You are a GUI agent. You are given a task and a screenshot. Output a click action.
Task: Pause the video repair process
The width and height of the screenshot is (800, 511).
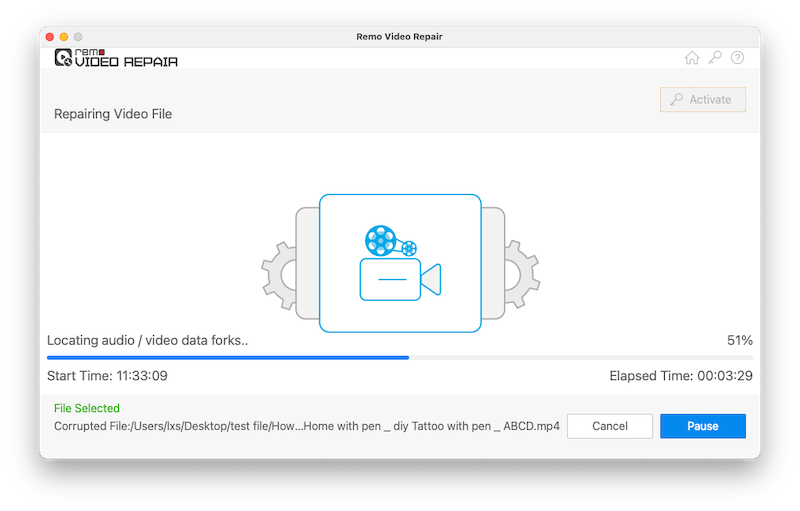pos(702,426)
